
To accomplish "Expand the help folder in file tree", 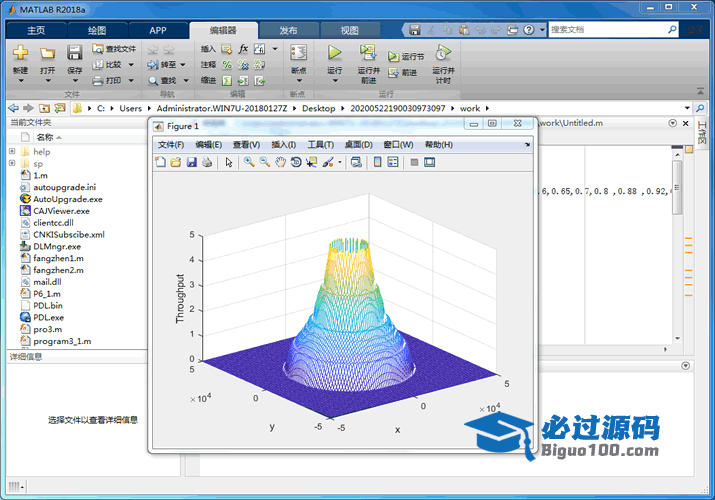I will tap(12, 151).
